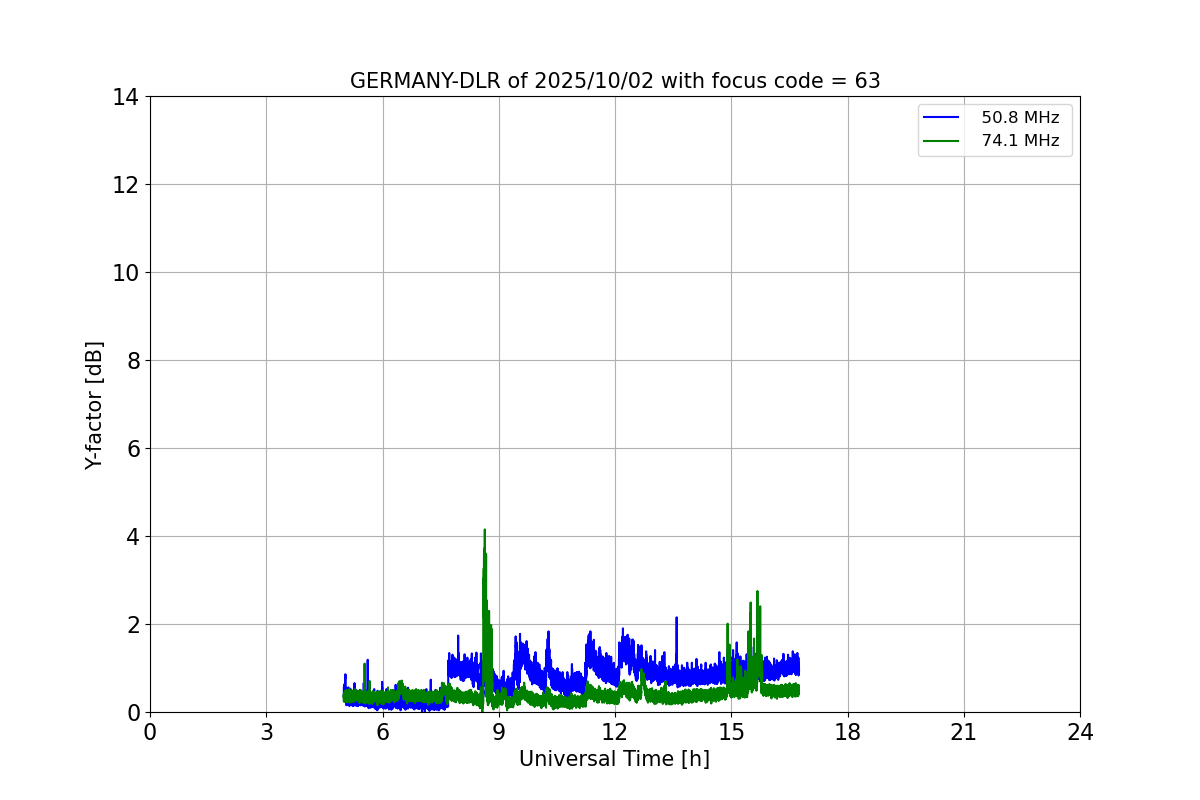Click the x-axis tick label 9
The image size is (1200, 800).
499,732
